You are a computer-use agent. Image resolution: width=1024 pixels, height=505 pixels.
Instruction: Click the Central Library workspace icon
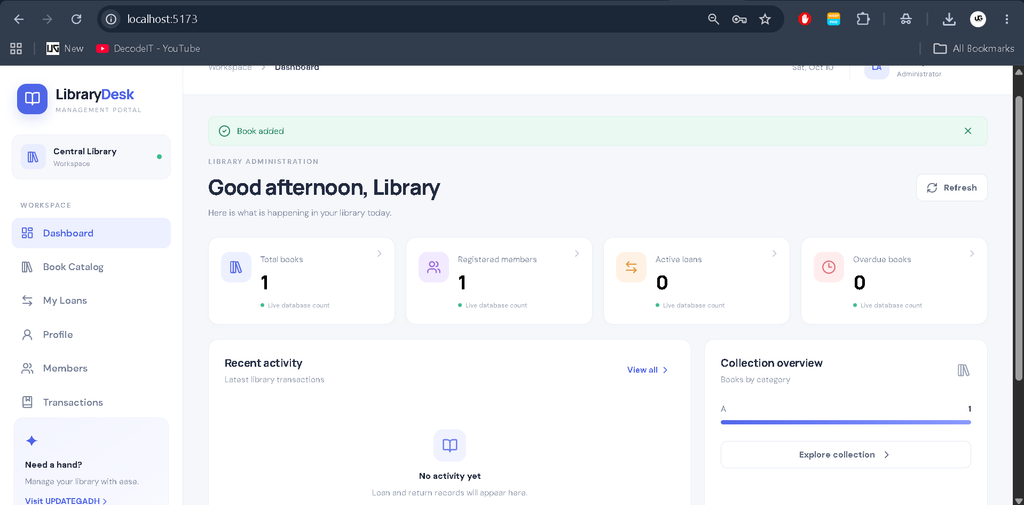[33, 157]
